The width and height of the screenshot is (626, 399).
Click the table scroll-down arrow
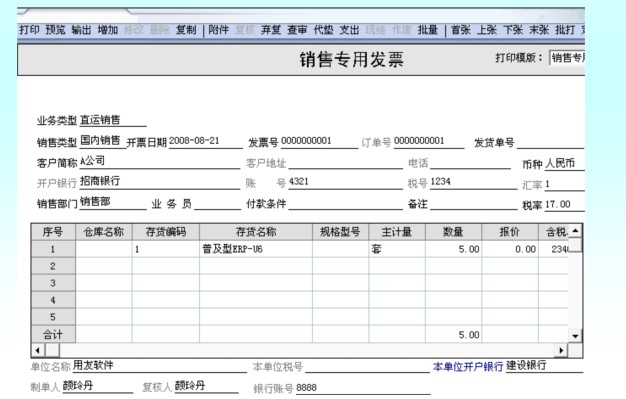tap(575, 336)
